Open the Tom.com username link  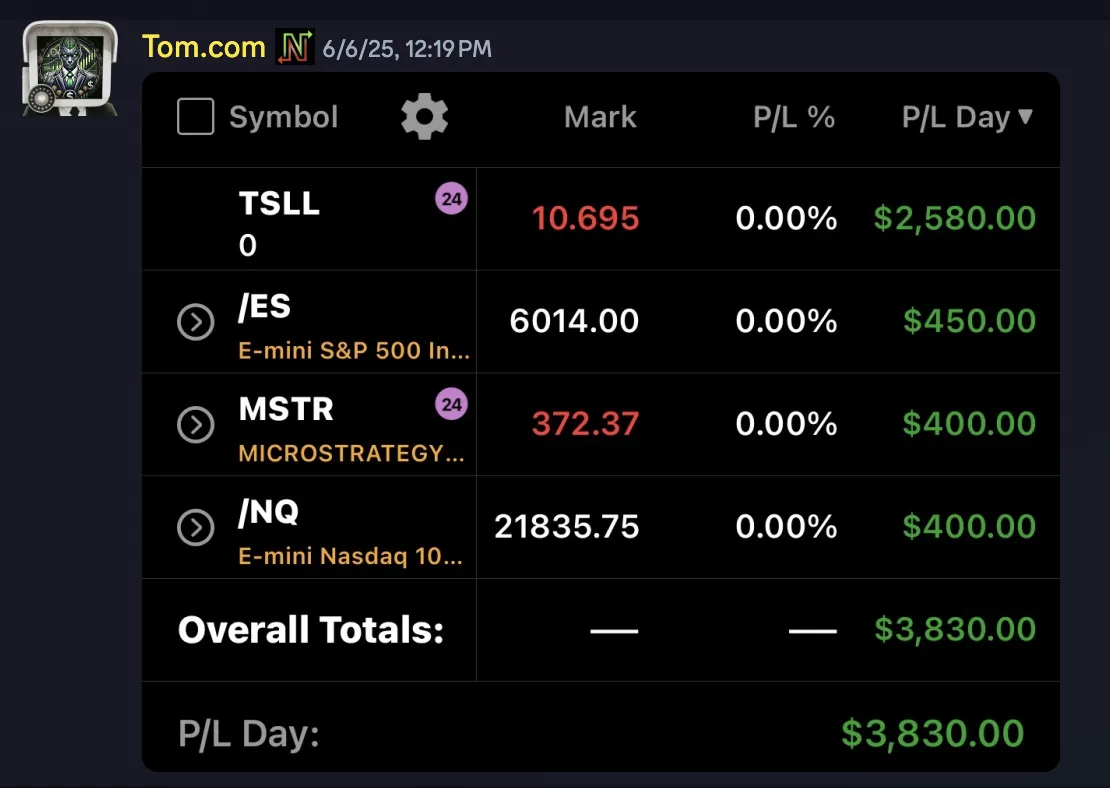[204, 47]
